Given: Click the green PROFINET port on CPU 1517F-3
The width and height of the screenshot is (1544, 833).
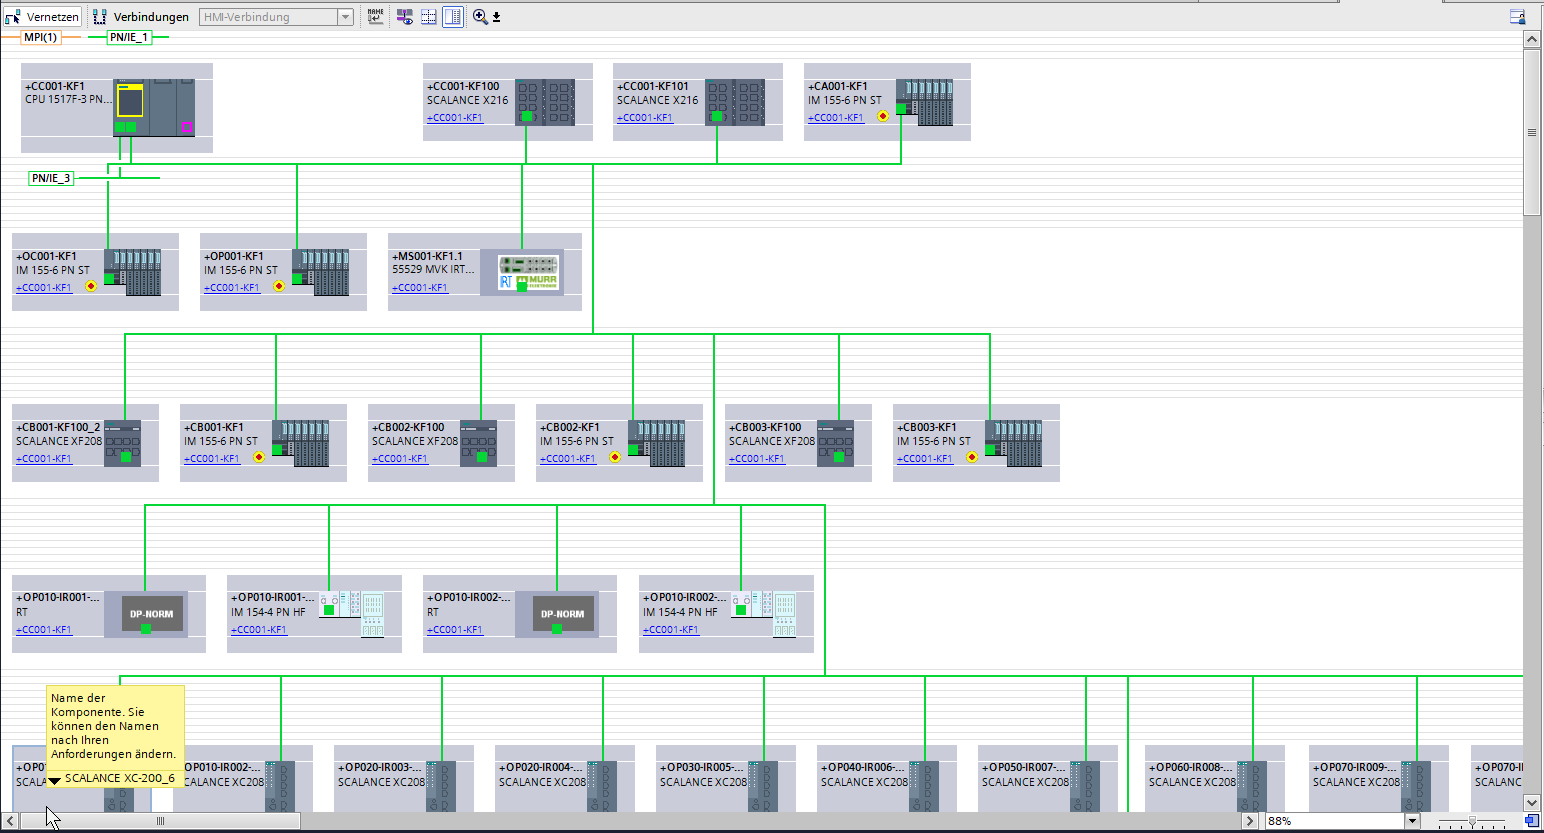Looking at the screenshot, I should (x=125, y=127).
